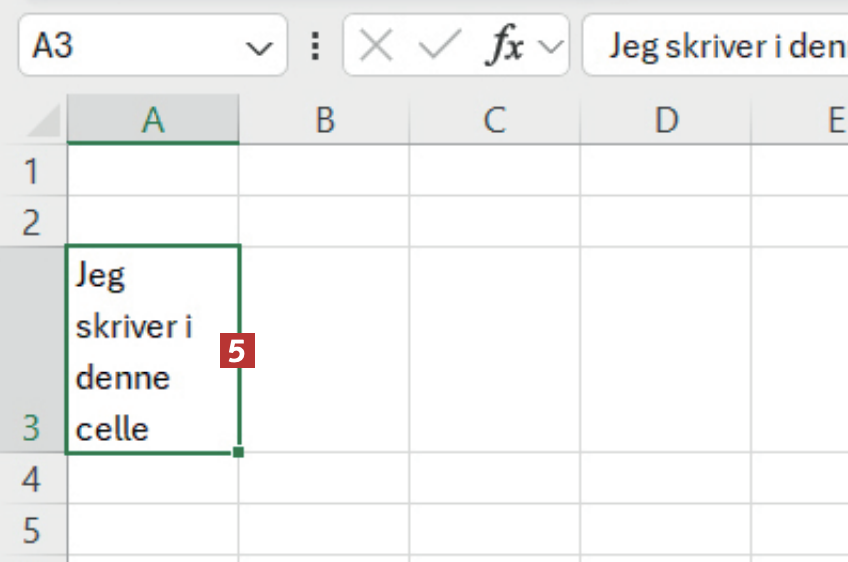This screenshot has height=562, width=848.
Task: Select row 1 header
Action: pyautogui.click(x=32, y=171)
